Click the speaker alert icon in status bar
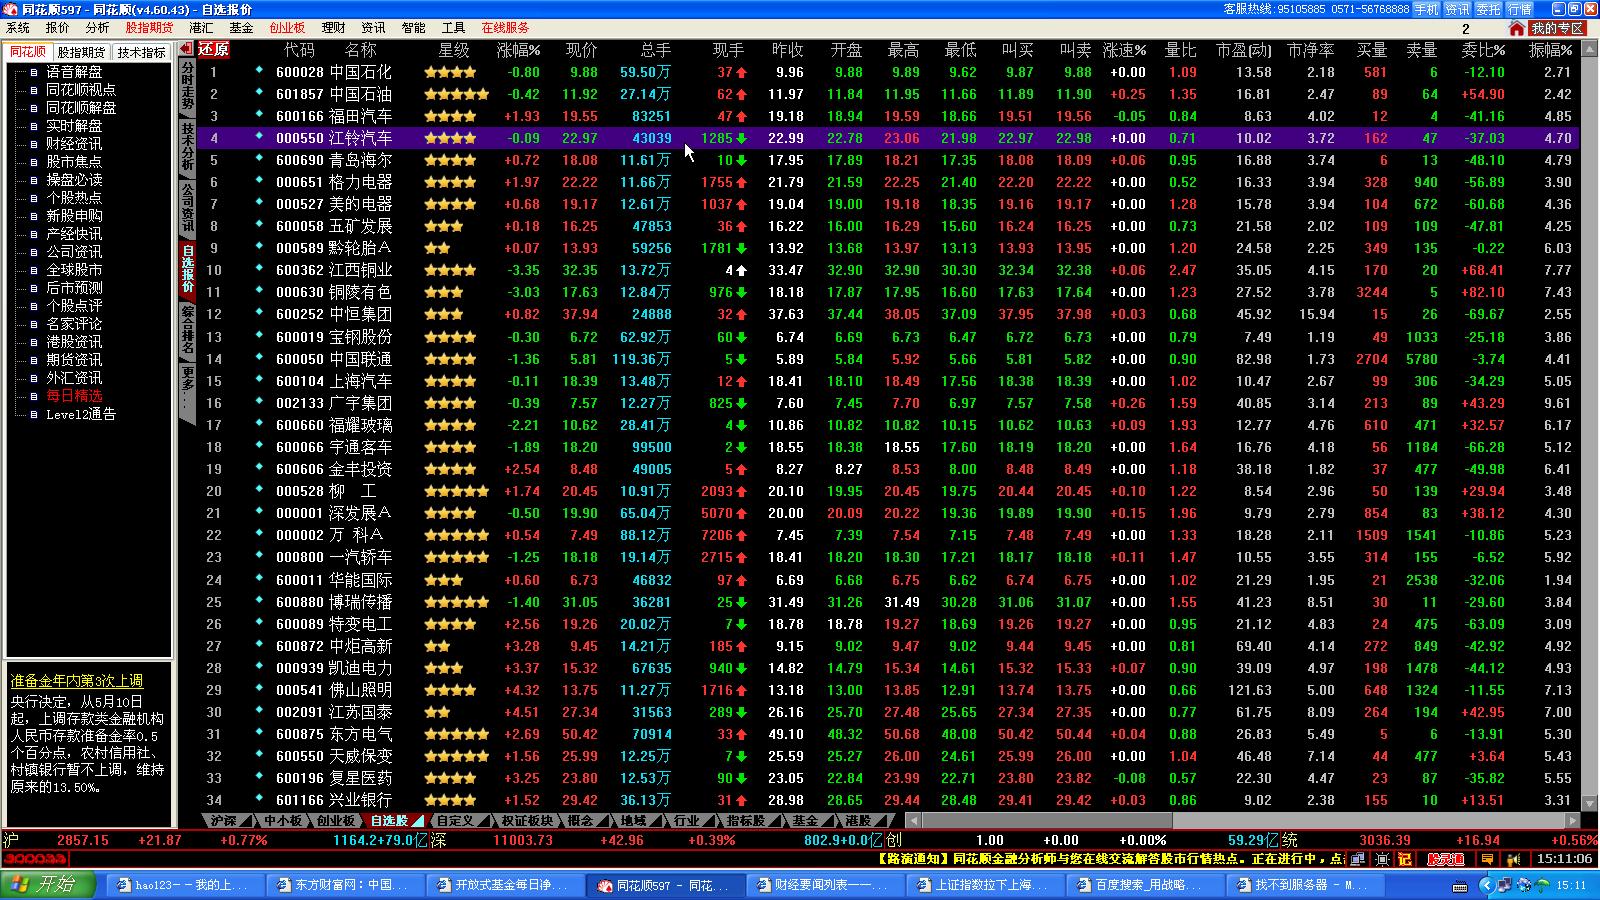 1512,859
